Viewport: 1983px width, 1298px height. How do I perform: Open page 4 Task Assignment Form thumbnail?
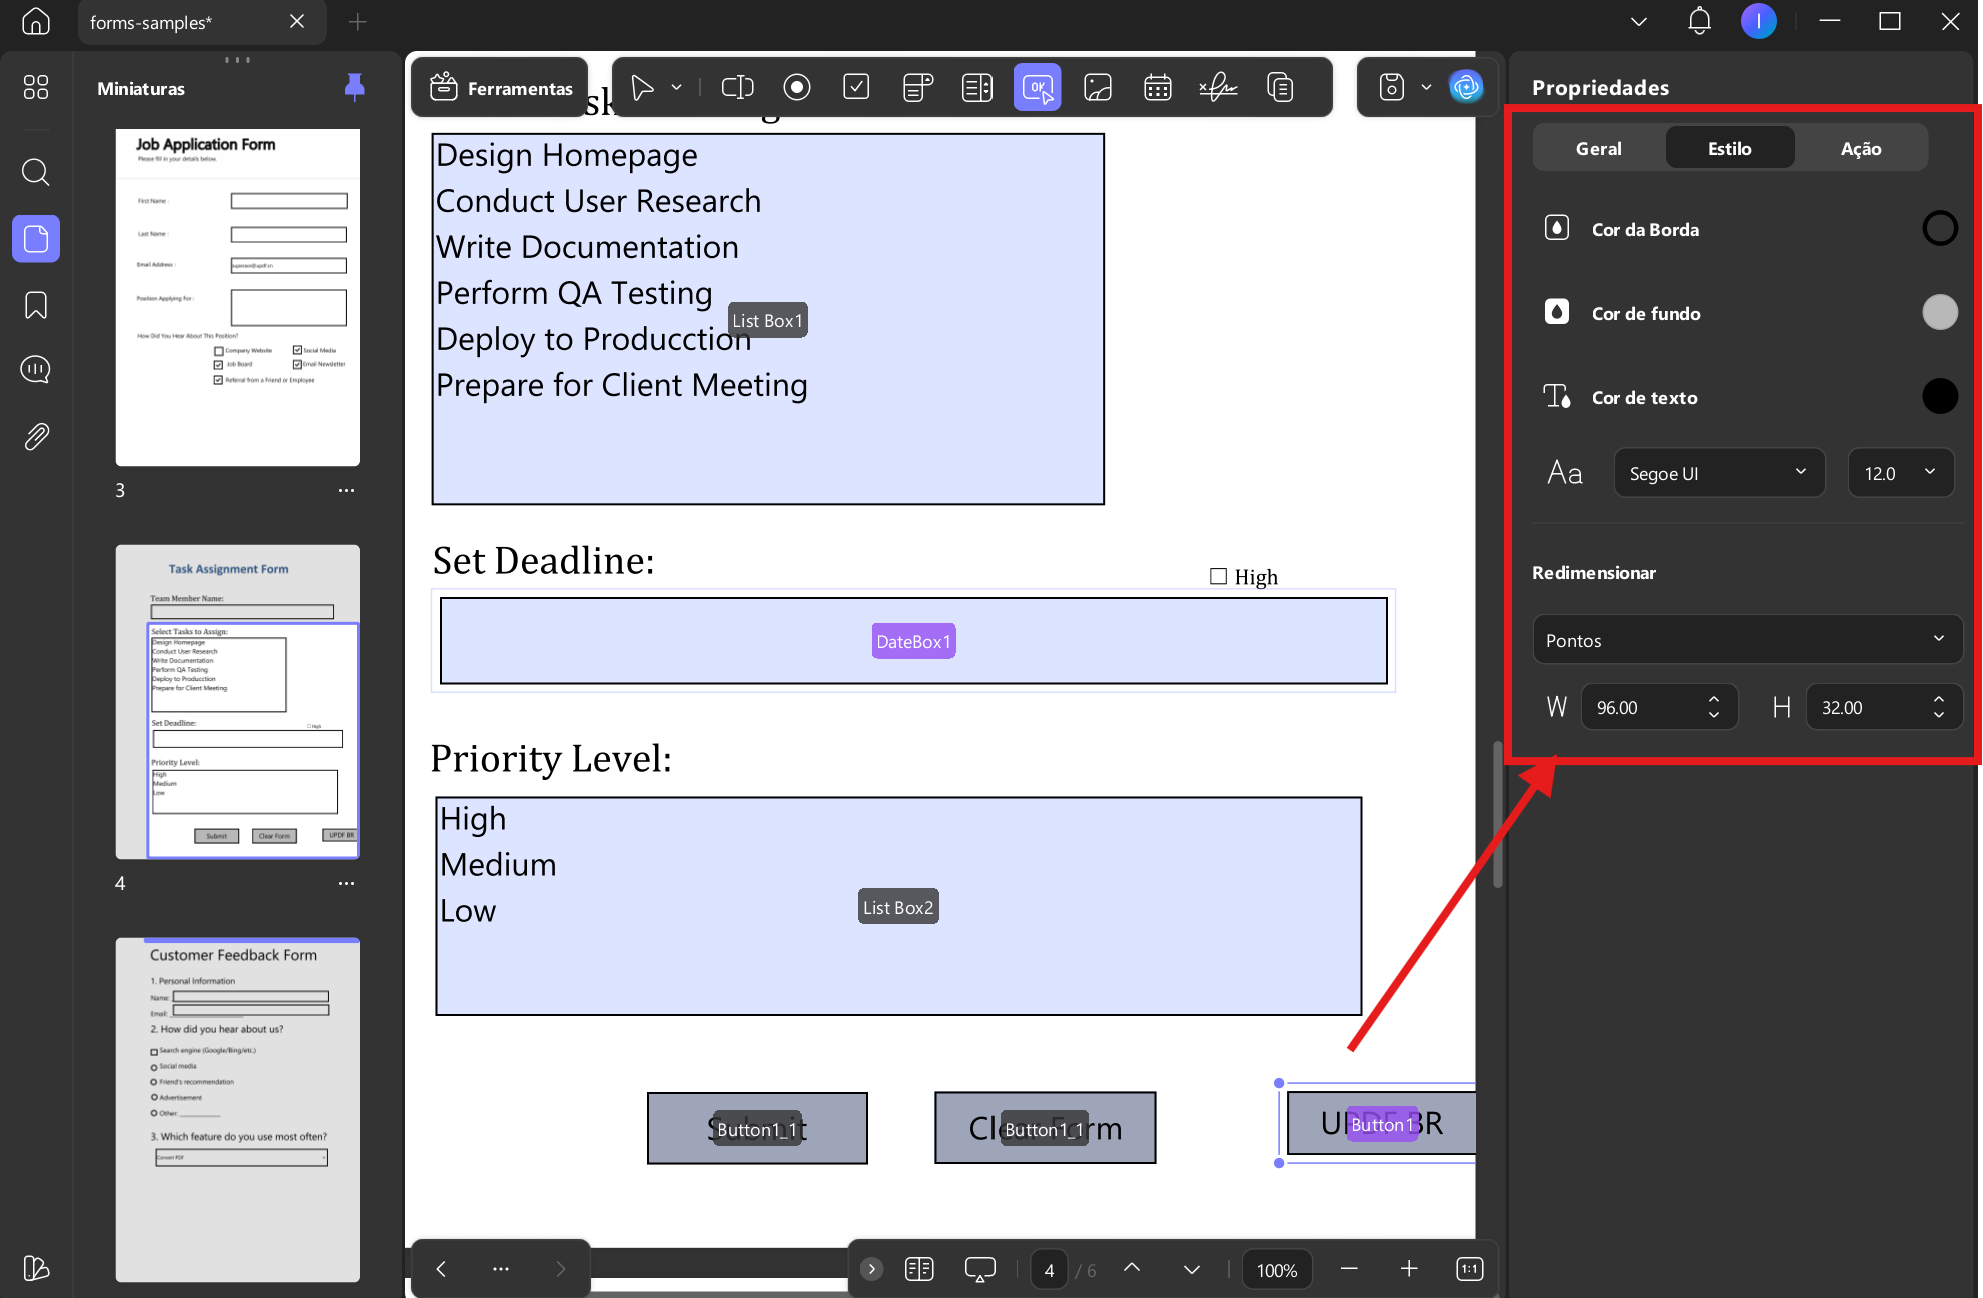tap(238, 702)
